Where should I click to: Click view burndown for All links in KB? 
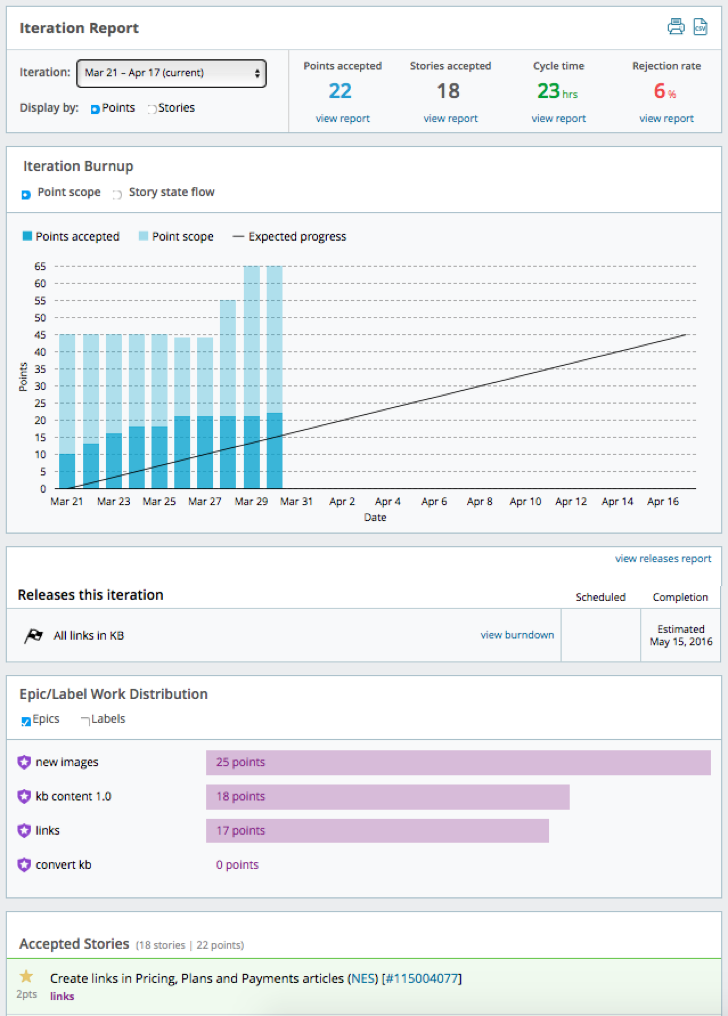click(517, 635)
